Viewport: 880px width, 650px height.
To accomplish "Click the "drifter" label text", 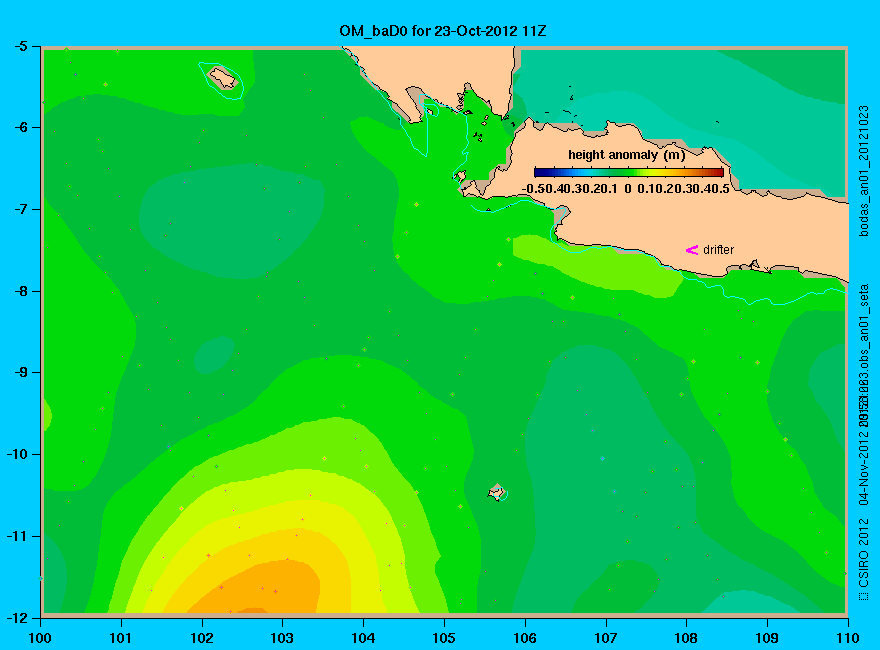I will pos(718,250).
